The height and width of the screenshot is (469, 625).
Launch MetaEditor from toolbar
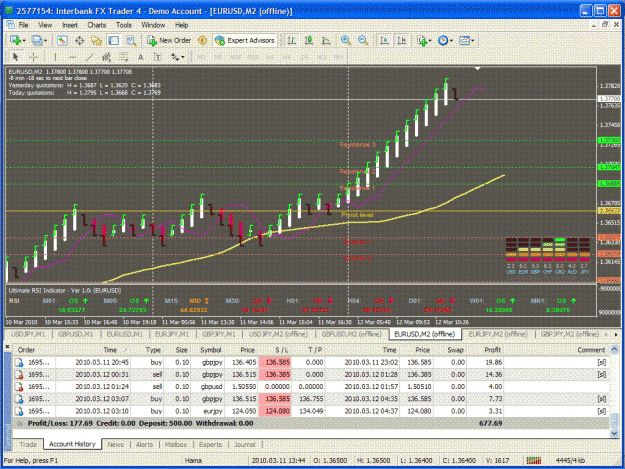202,40
